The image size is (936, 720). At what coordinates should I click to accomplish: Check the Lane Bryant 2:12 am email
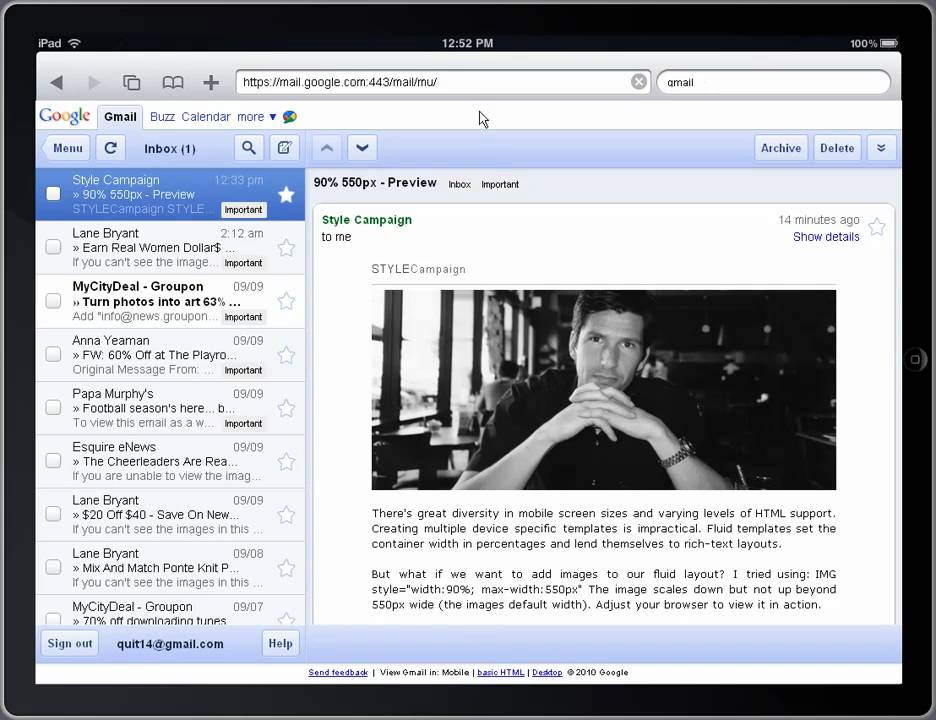(53, 247)
